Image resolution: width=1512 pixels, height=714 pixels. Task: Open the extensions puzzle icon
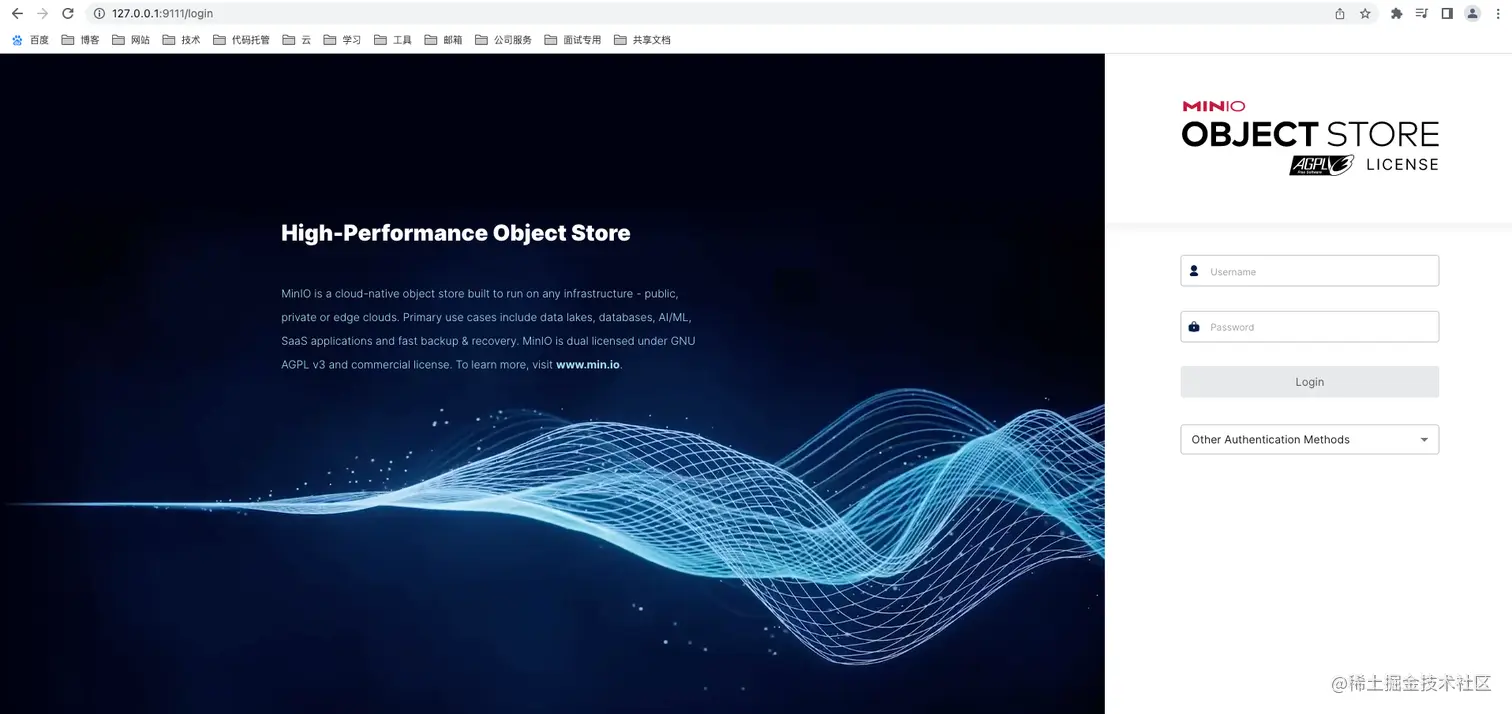click(1397, 14)
